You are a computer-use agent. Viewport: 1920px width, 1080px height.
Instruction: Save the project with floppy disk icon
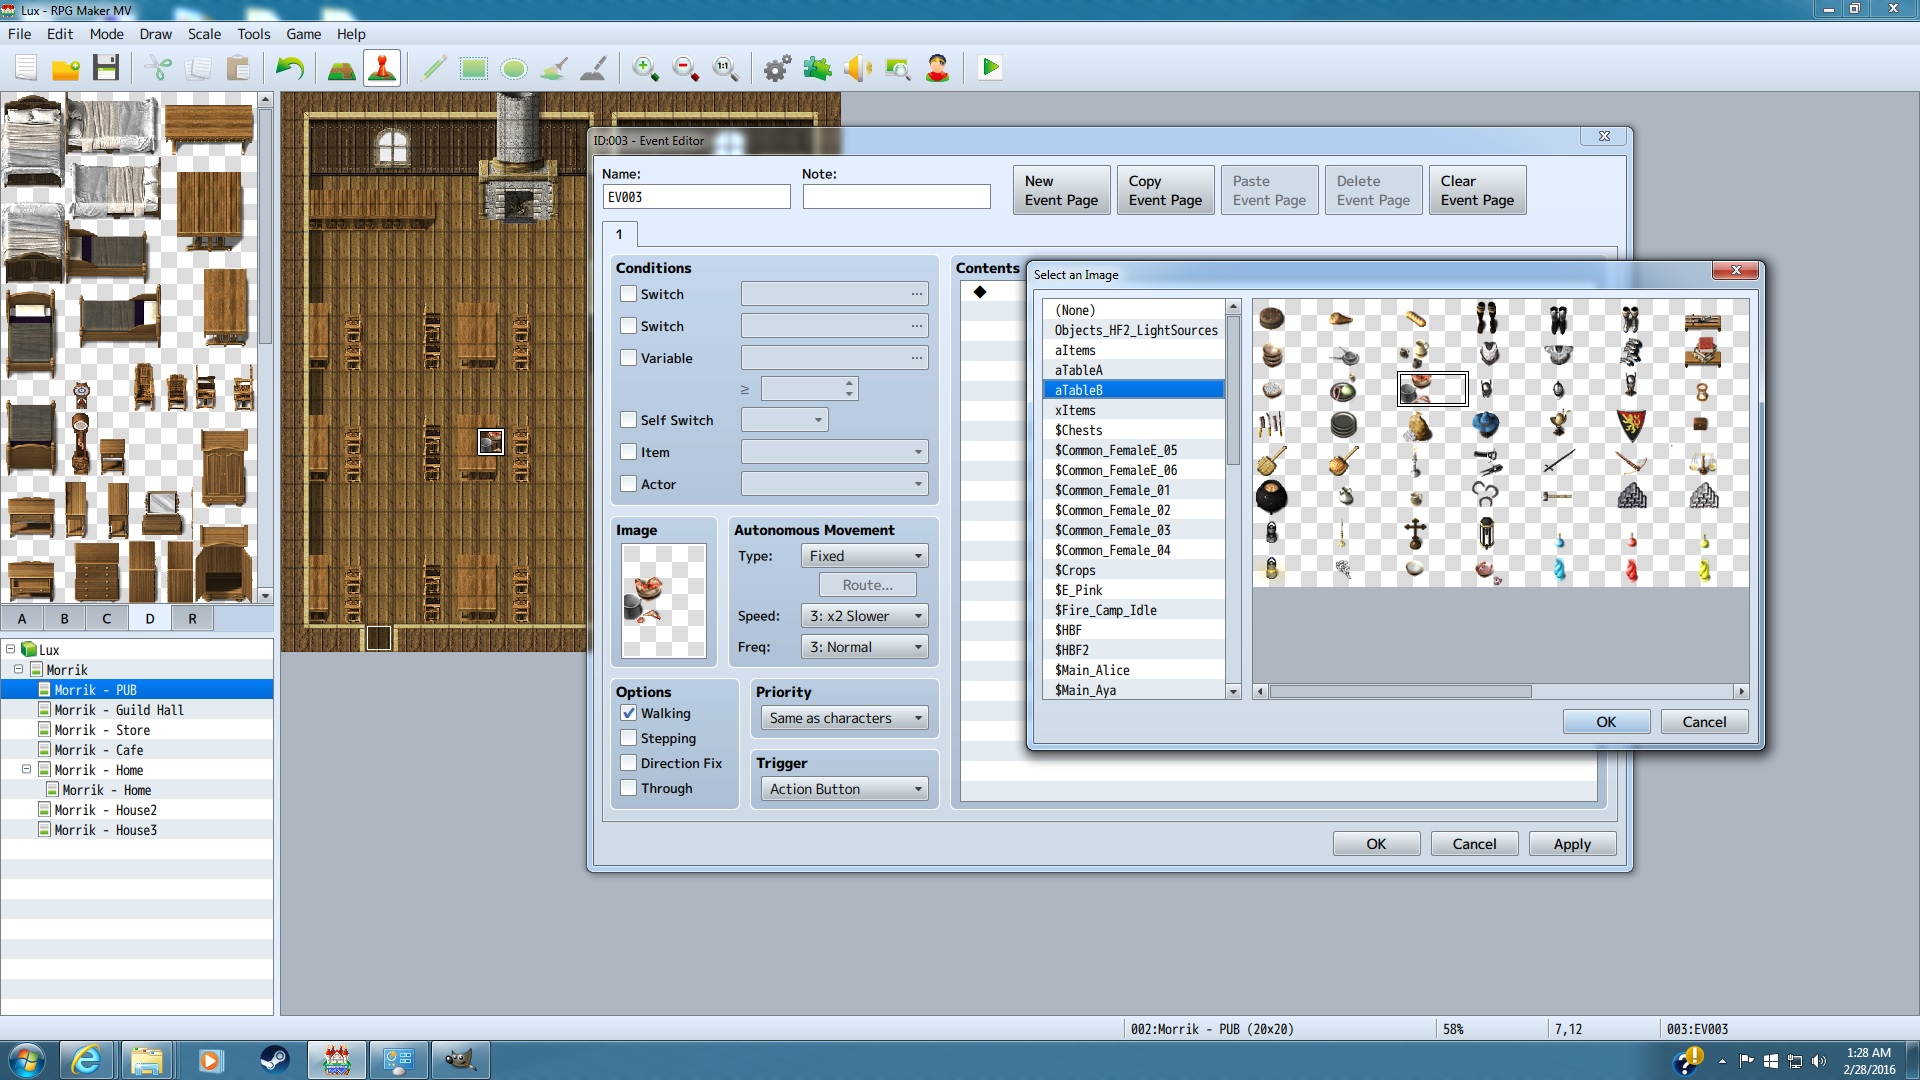click(x=106, y=68)
